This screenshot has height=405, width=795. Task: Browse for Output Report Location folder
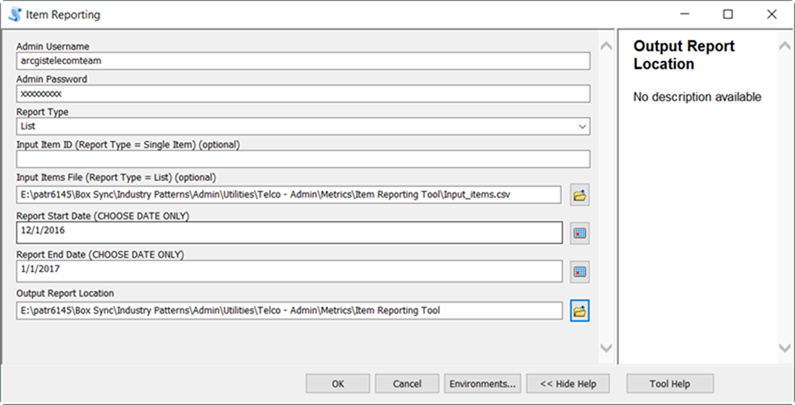click(x=580, y=311)
